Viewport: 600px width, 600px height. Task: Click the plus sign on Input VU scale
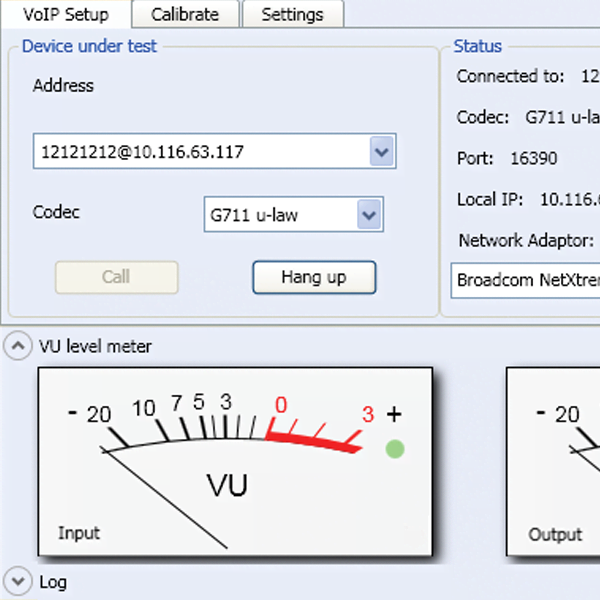[x=394, y=414]
